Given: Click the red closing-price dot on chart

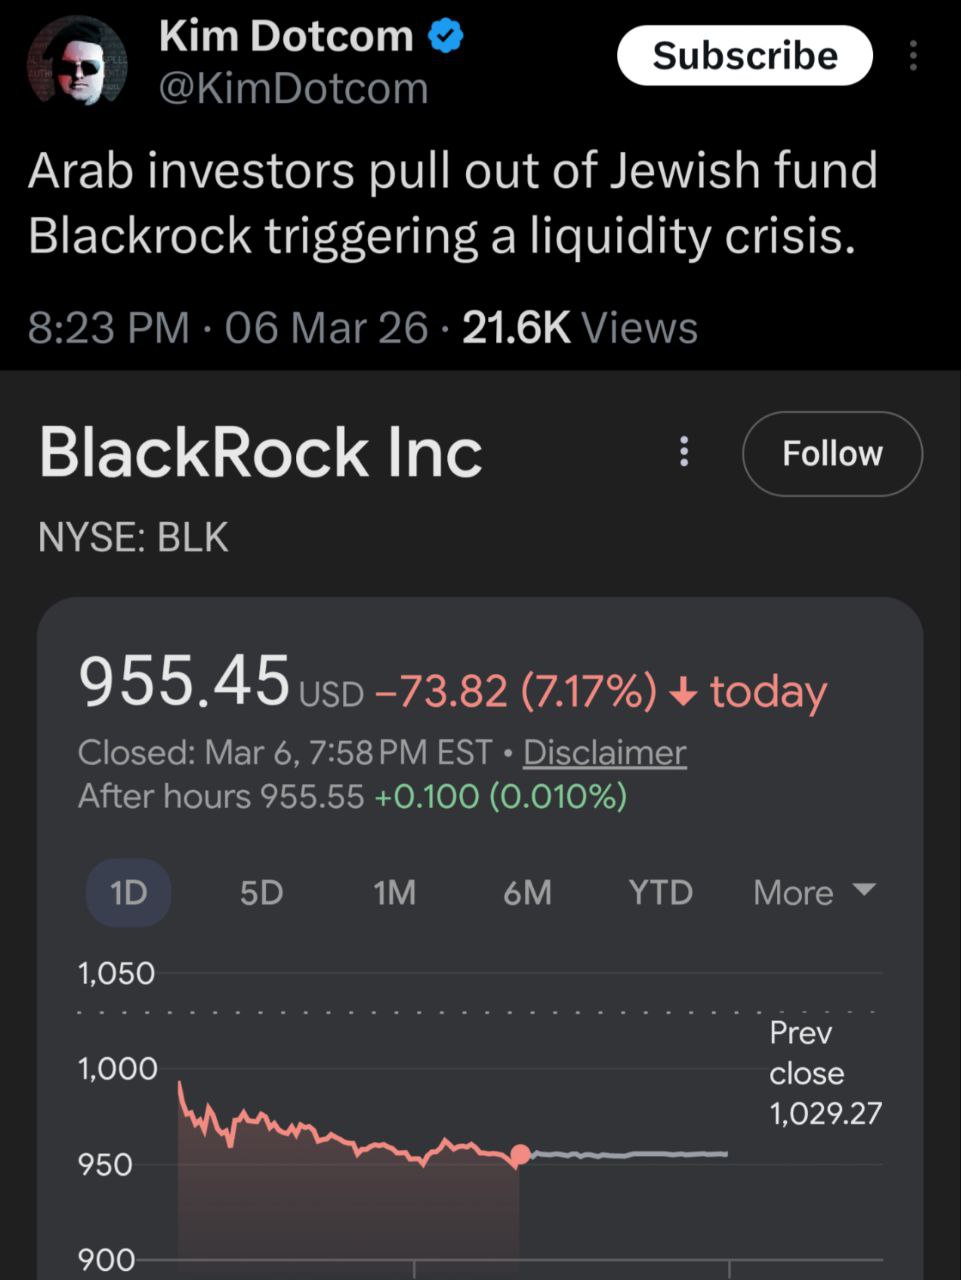Looking at the screenshot, I should pos(520,1156).
